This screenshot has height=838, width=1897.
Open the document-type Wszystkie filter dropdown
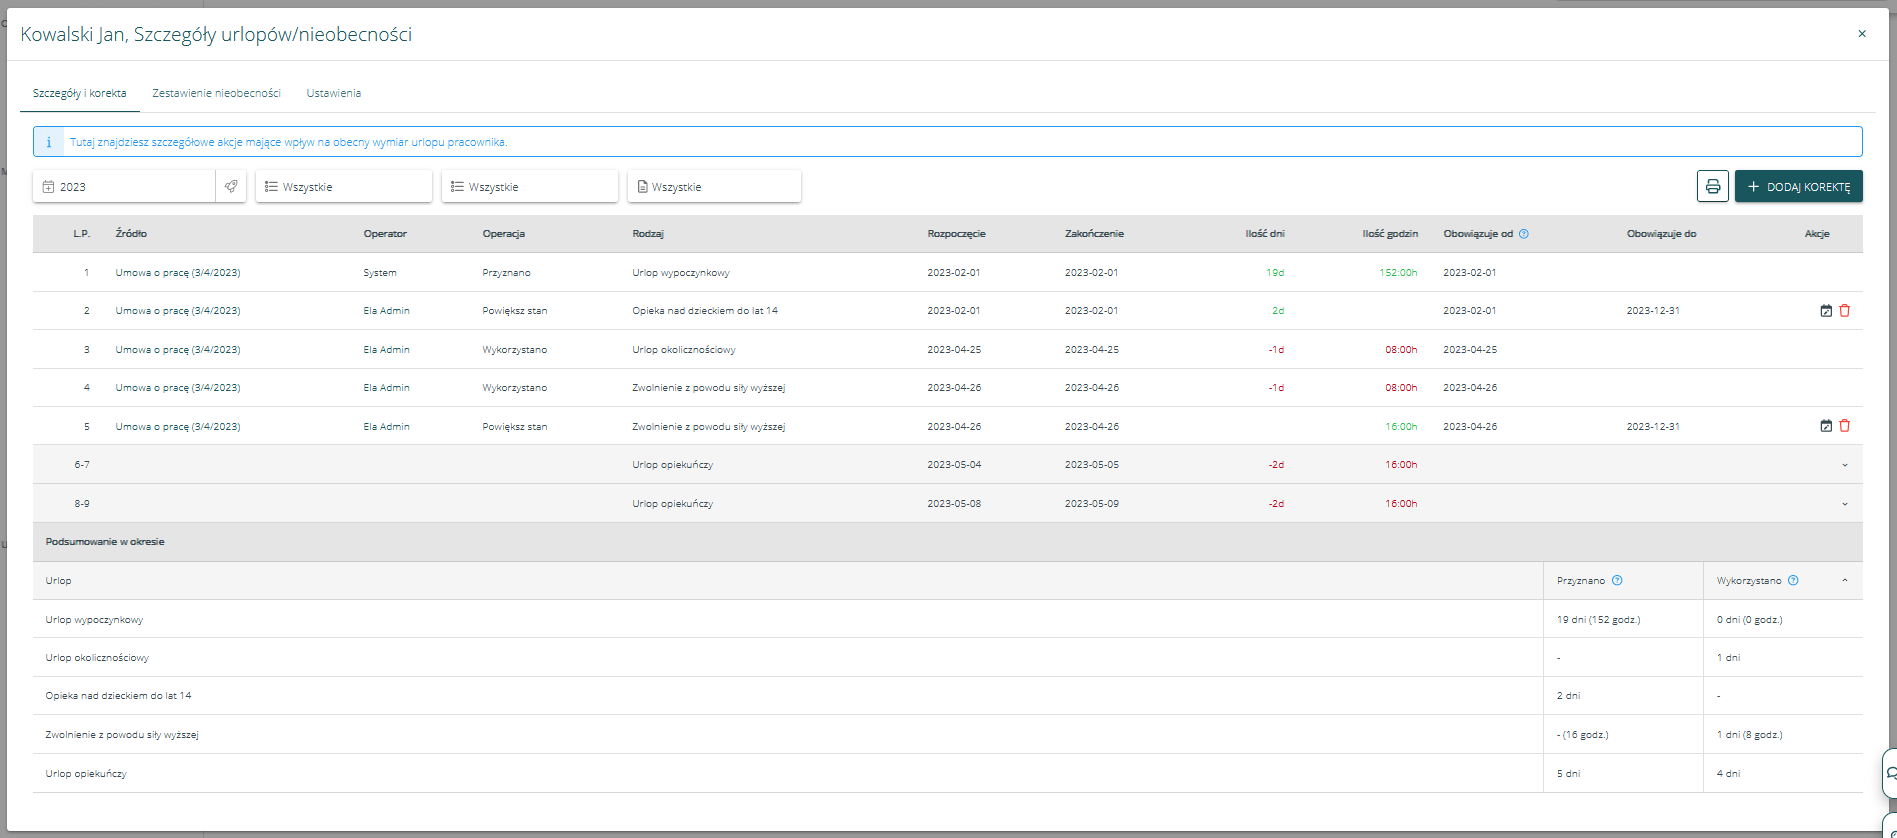pyautogui.click(x=714, y=187)
